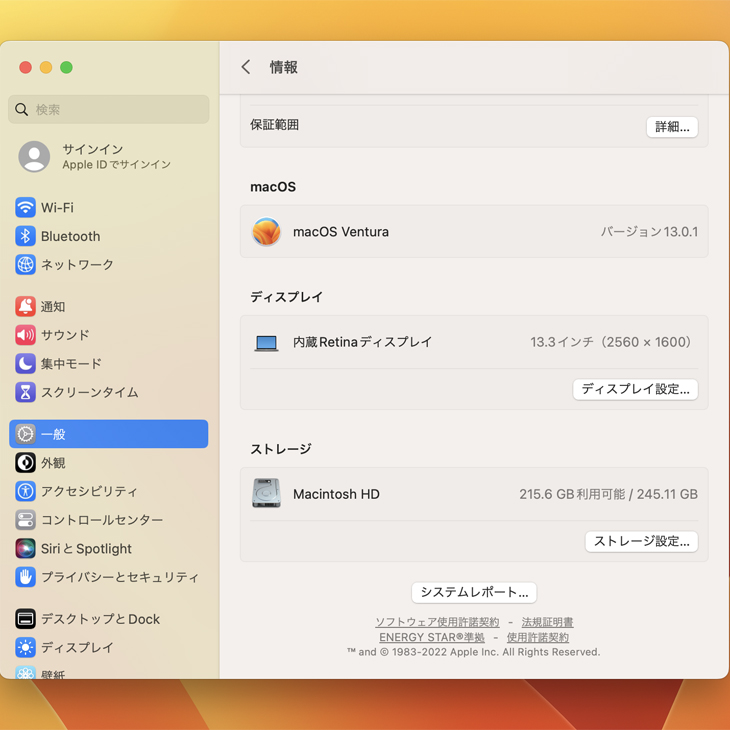This screenshot has width=730, height=730.
Task: Open ネットワーク globe icon
Action: click(25, 265)
